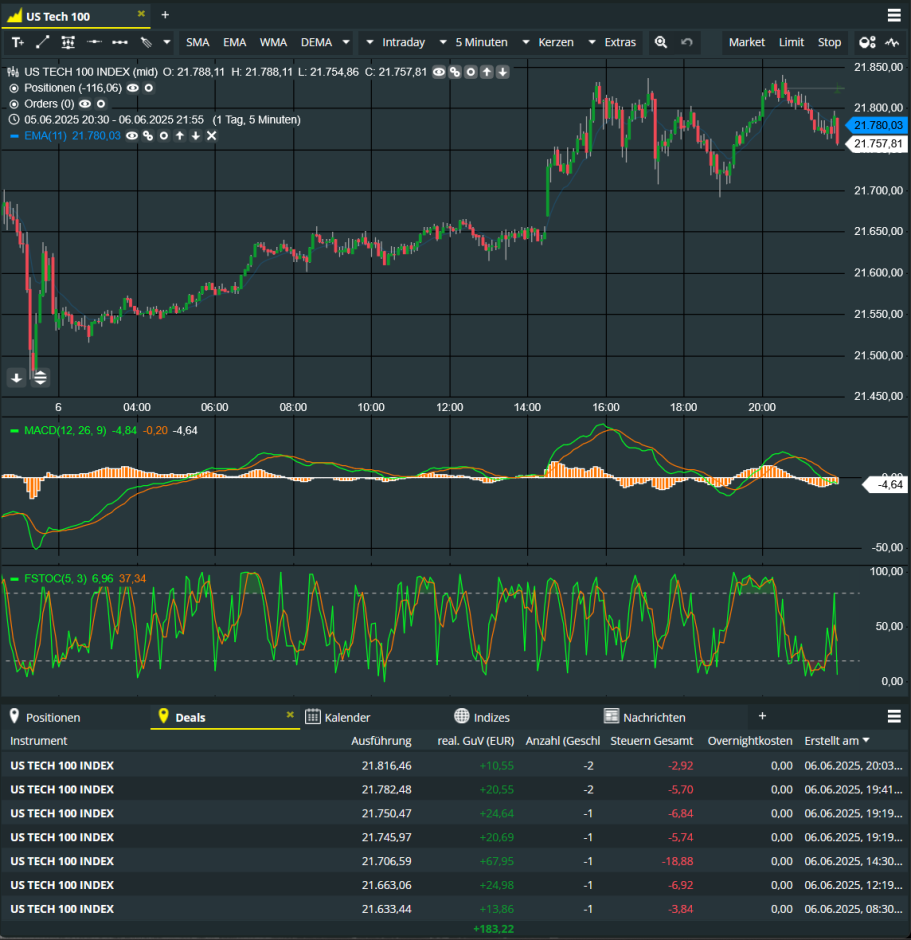Screen dimensions: 911x940
Task: Click the blue 21.780,03 price label
Action: coord(877,125)
